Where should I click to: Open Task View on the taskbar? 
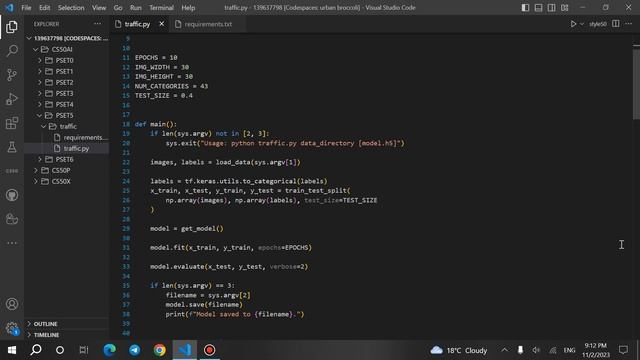pyautogui.click(x=84, y=350)
